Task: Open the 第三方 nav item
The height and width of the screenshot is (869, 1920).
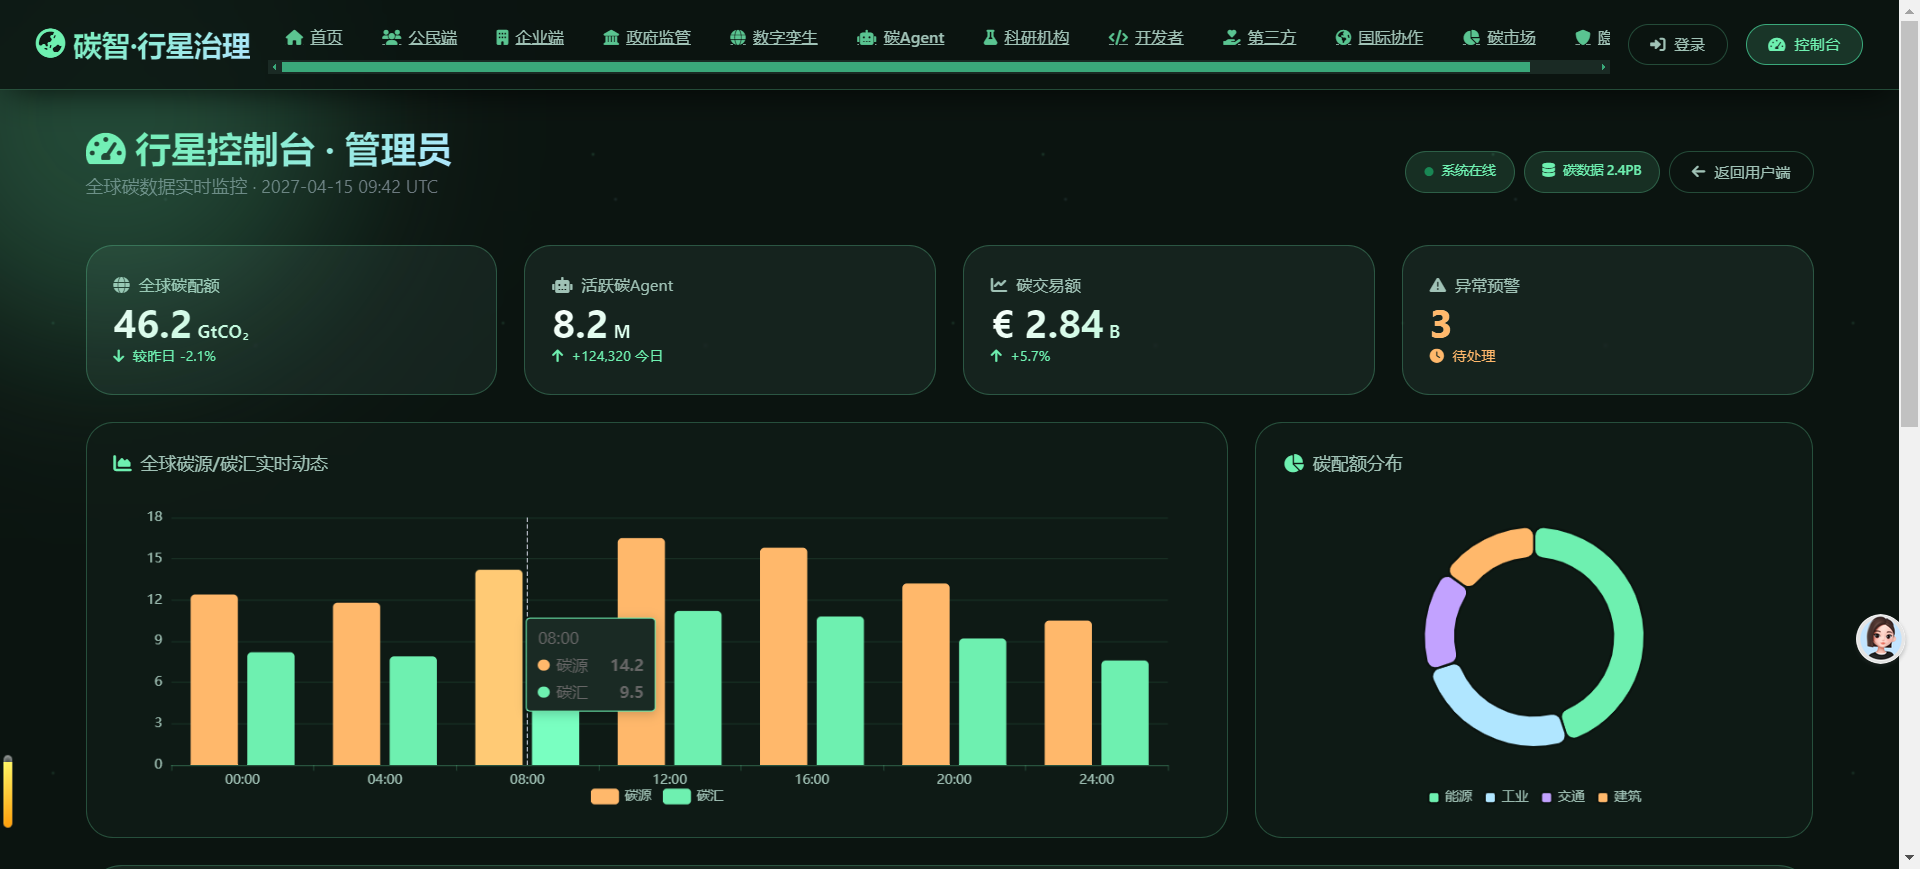Action: [x=1260, y=37]
